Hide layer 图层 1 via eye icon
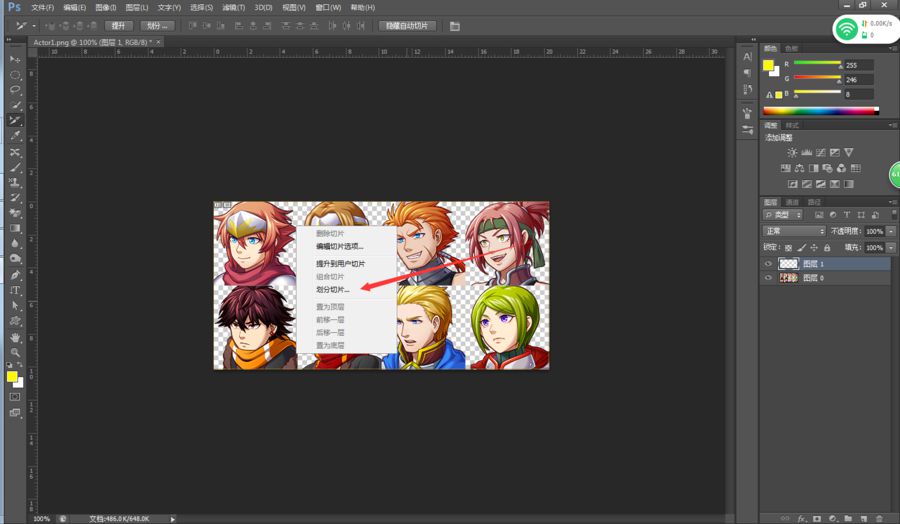This screenshot has width=900, height=524. 768,264
